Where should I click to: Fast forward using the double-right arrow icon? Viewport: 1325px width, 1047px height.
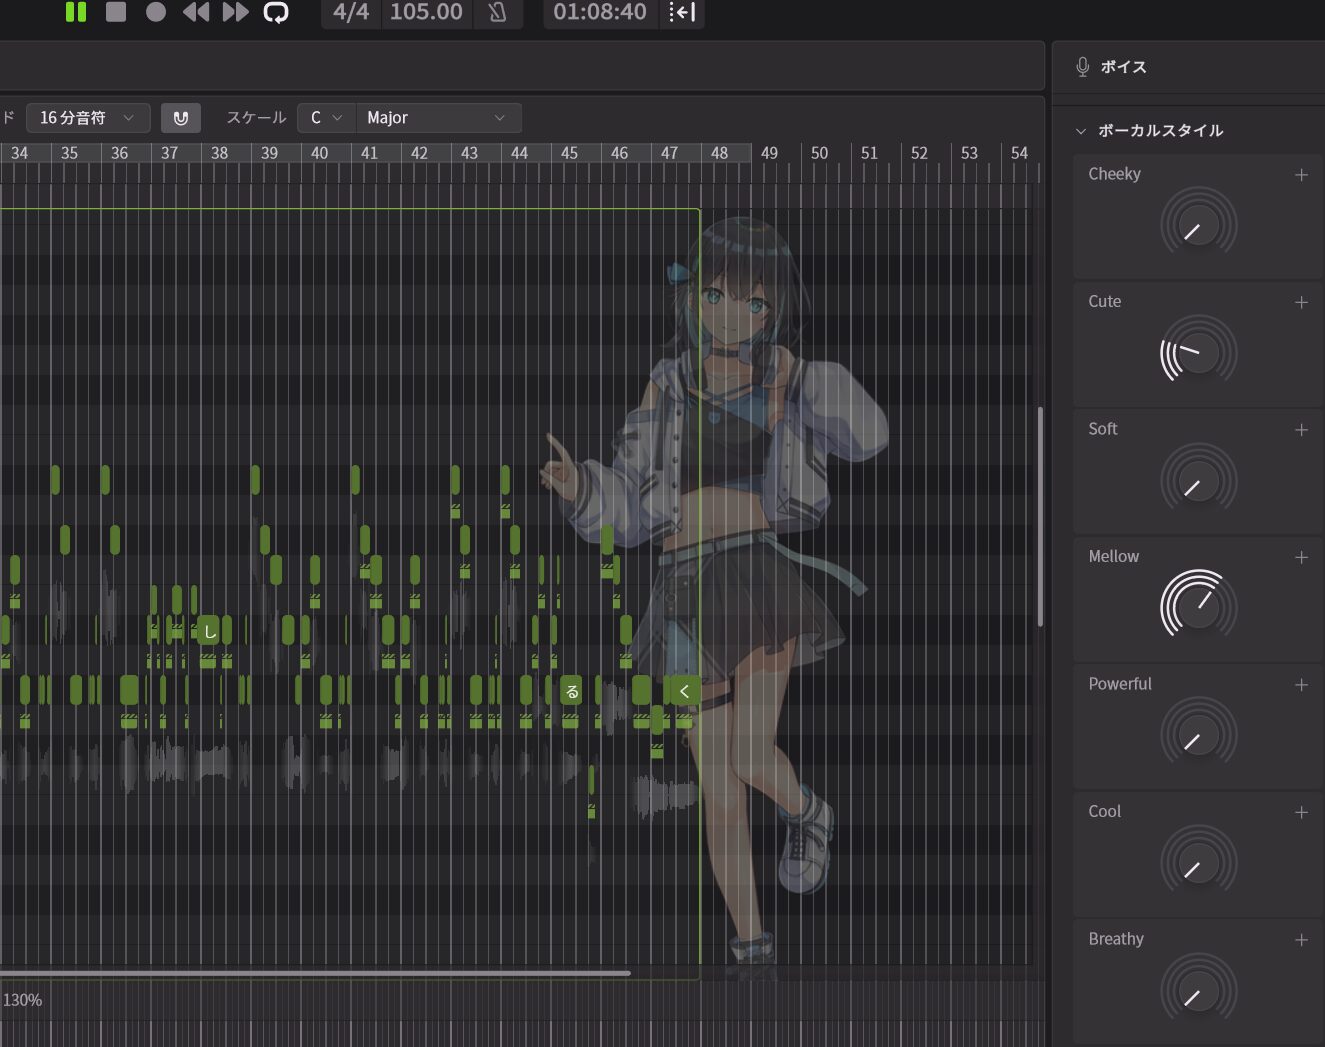tap(236, 12)
